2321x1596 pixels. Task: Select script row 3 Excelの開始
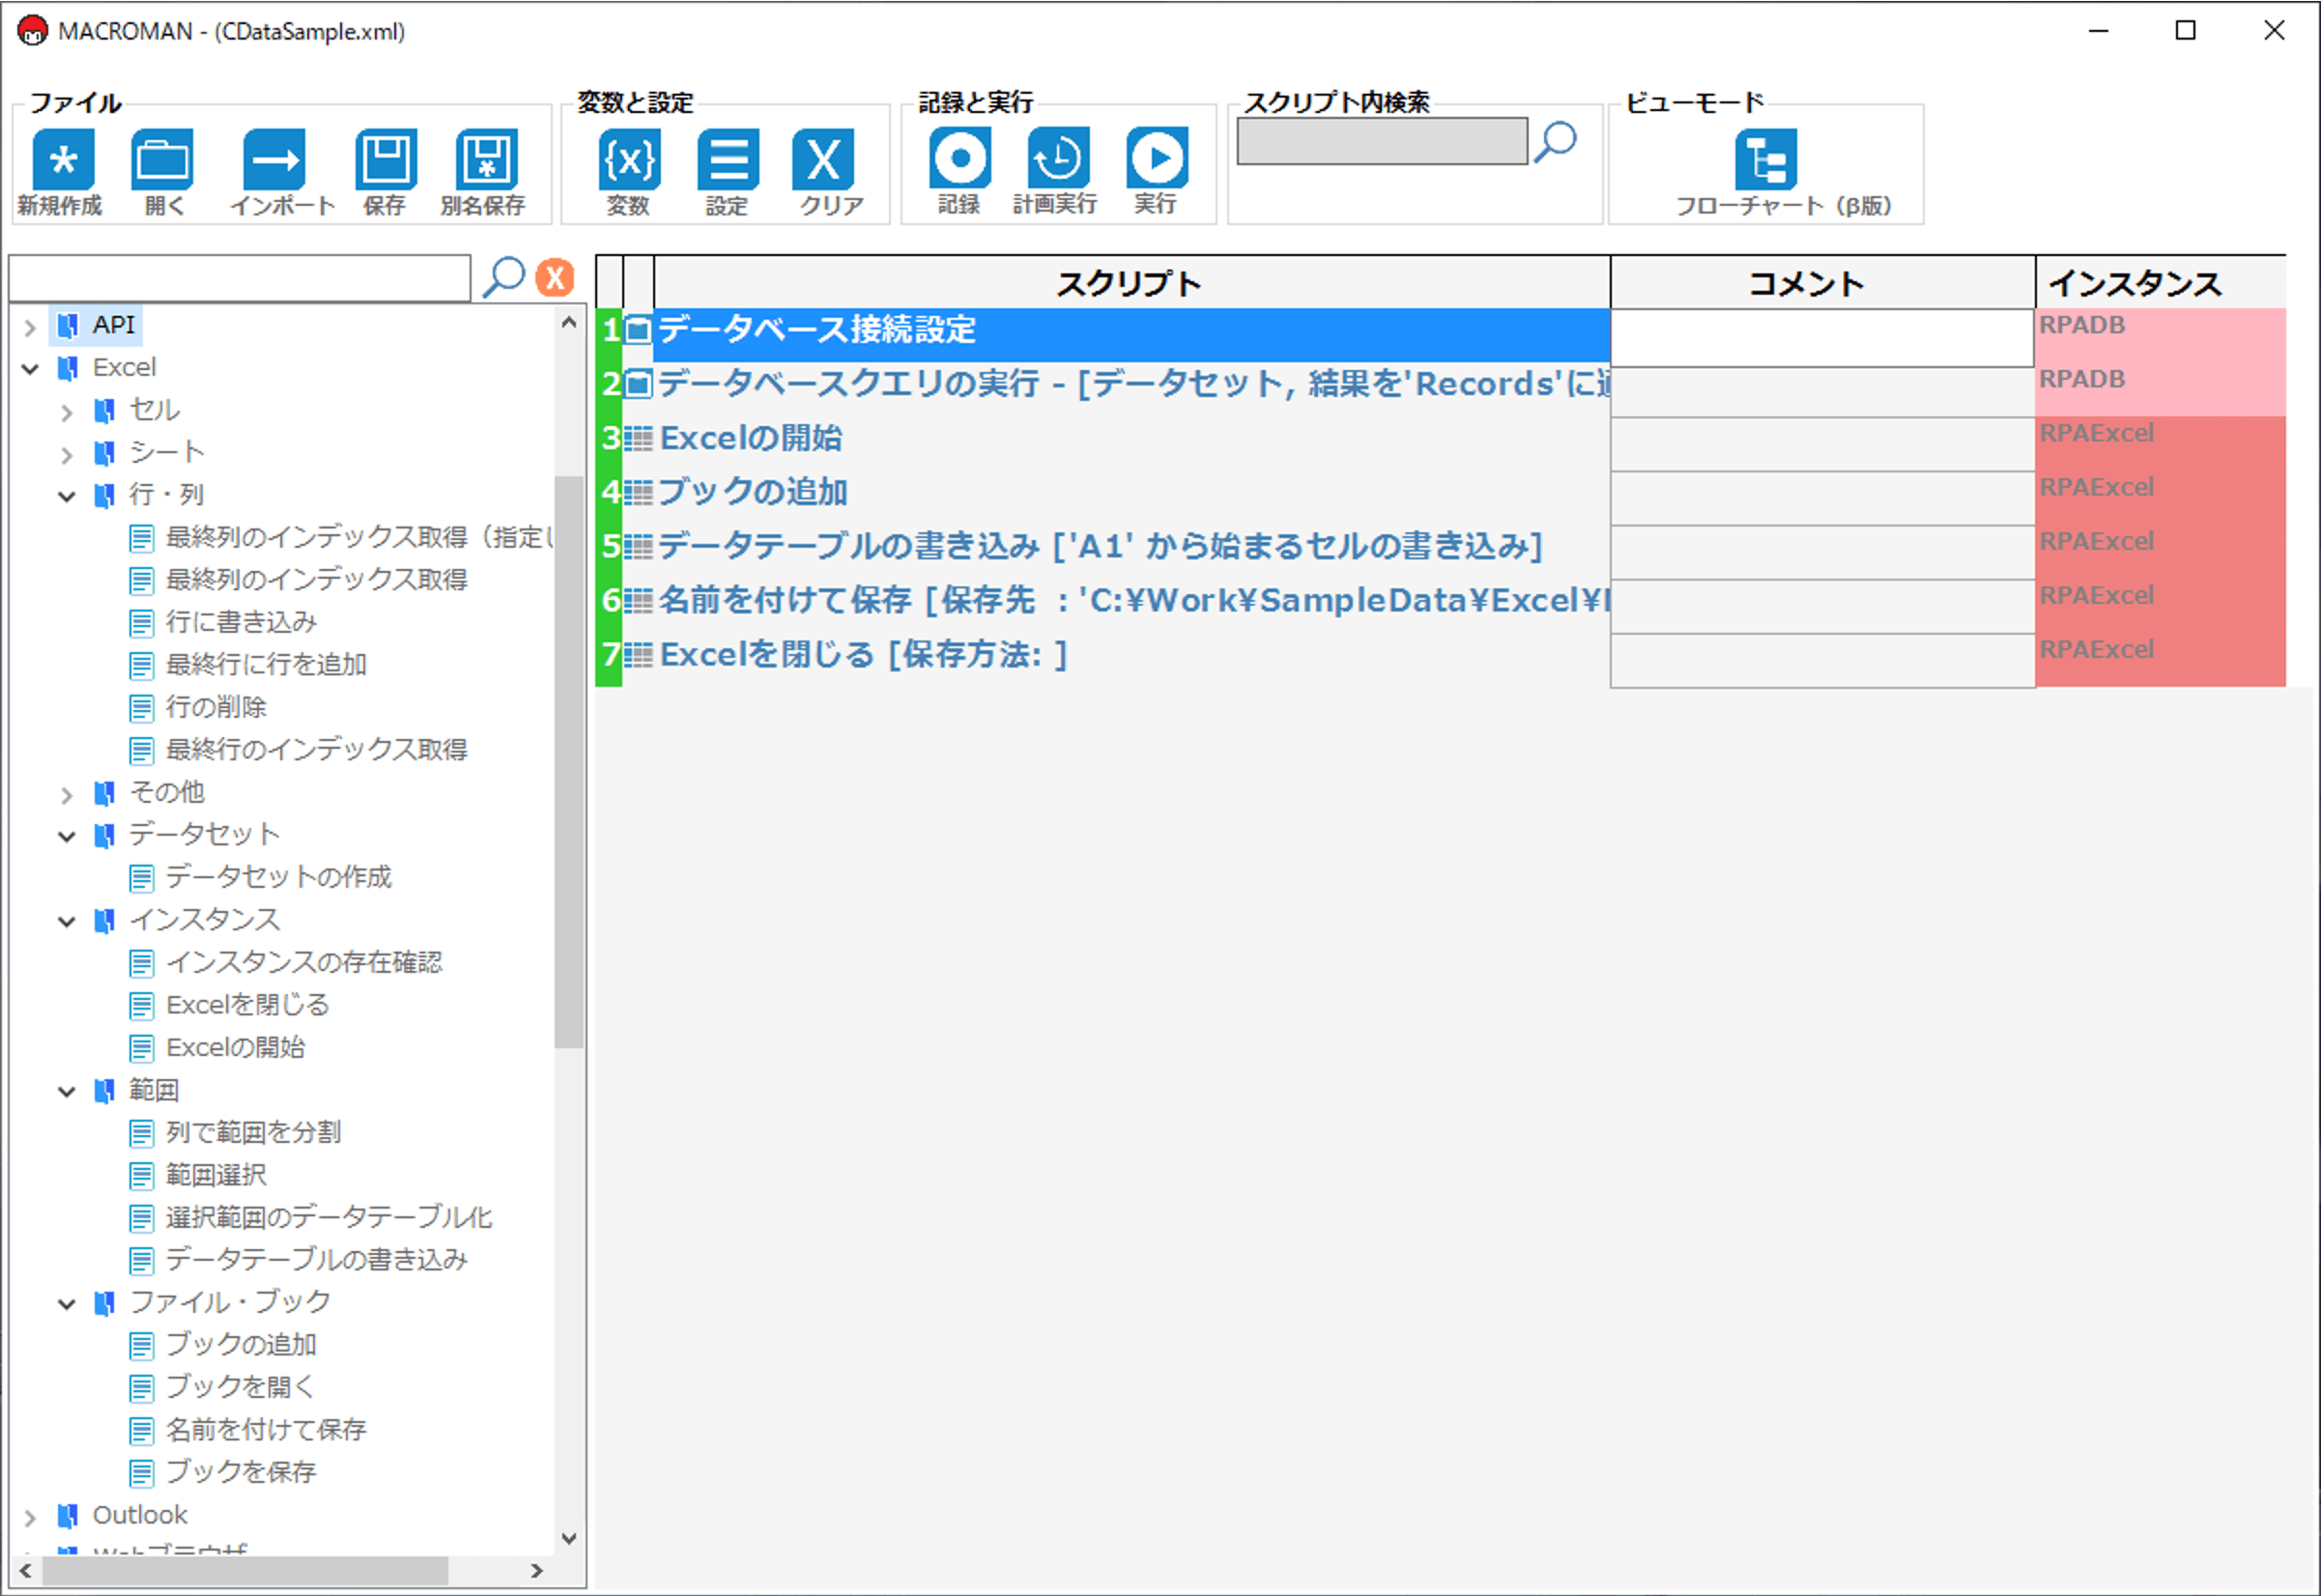pyautogui.click(x=750, y=438)
